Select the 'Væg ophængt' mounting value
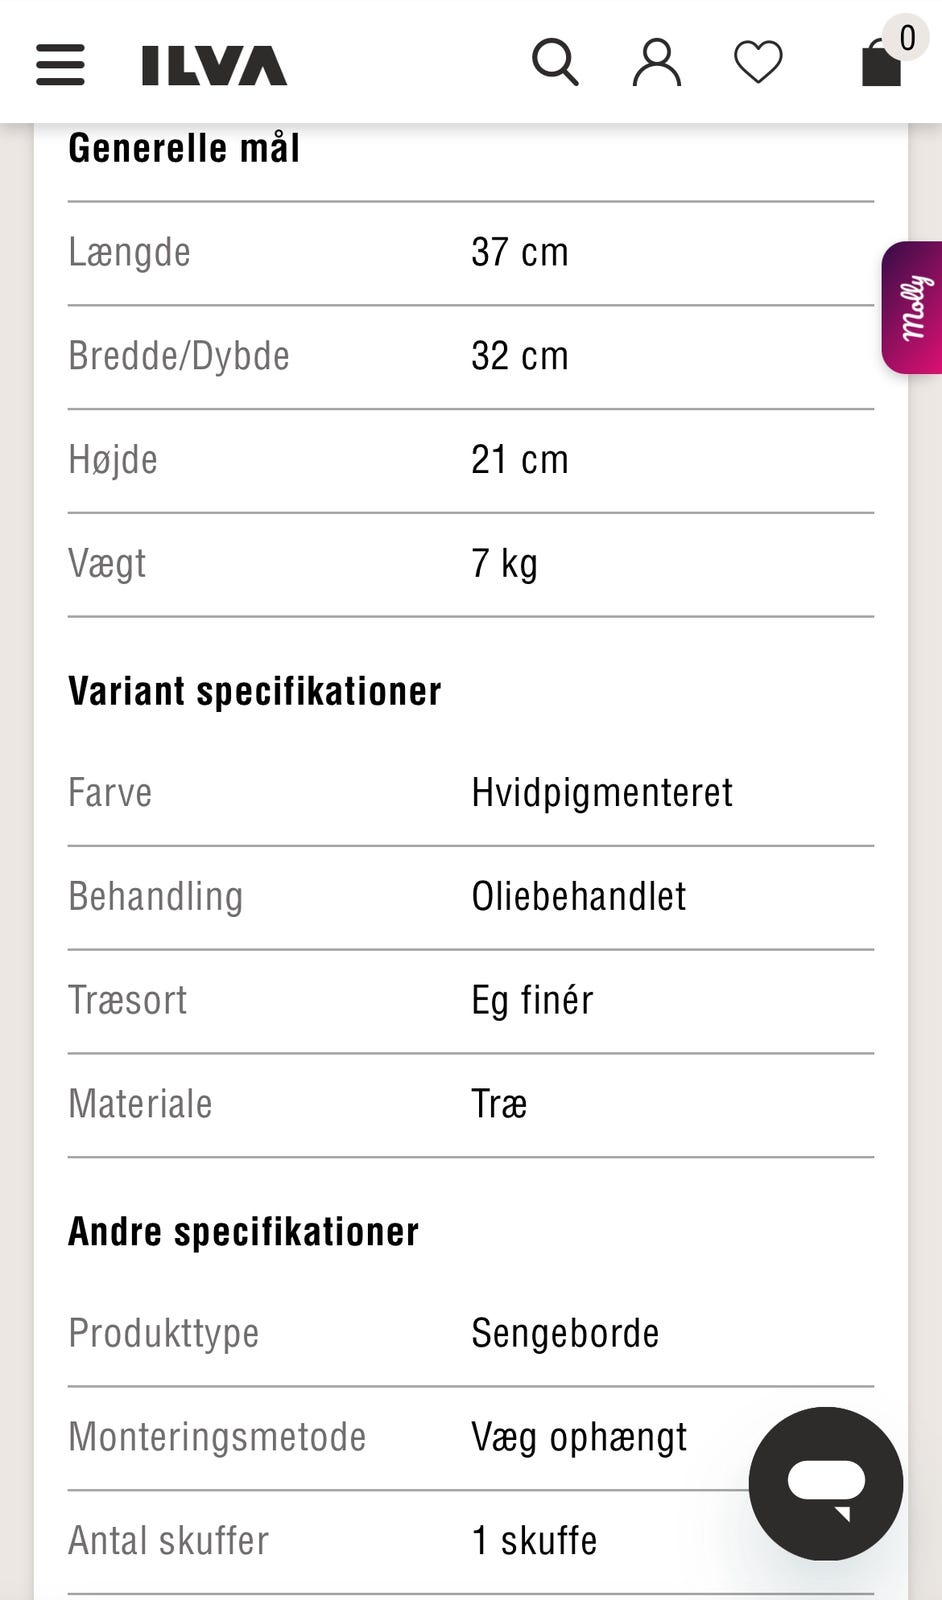The image size is (942, 1600). pyautogui.click(x=578, y=1436)
